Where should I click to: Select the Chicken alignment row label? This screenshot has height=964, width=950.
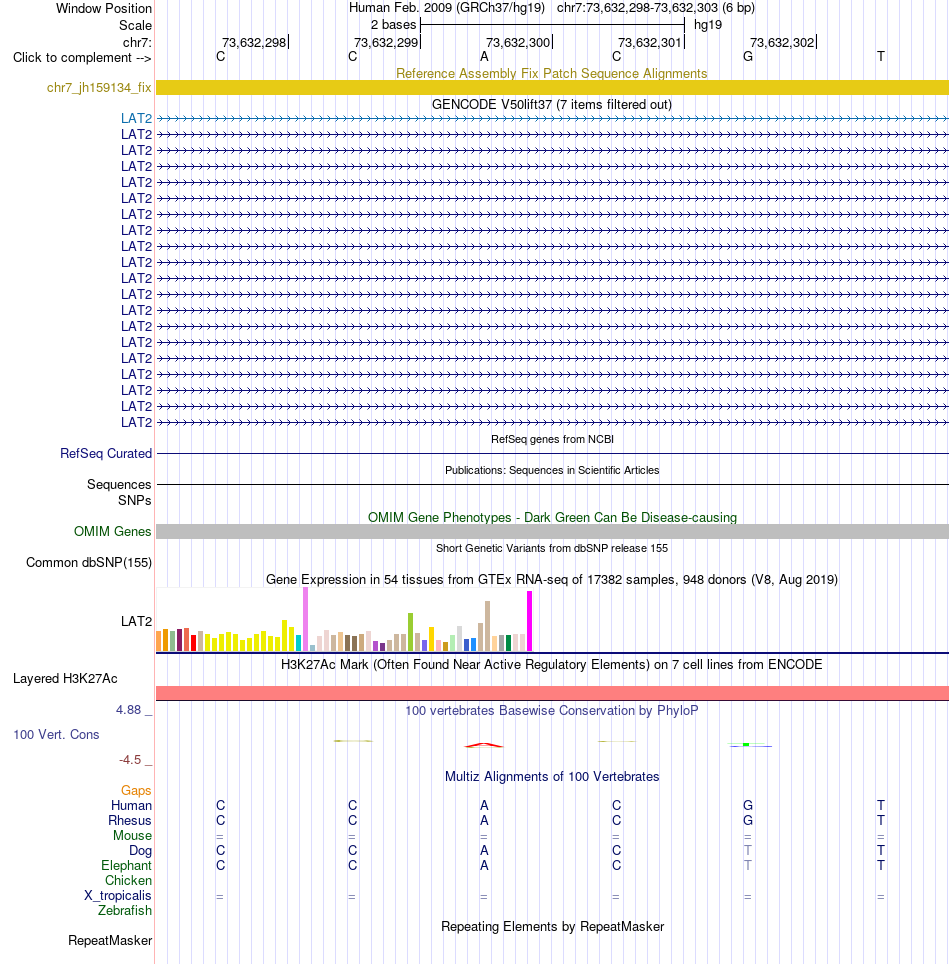point(128,880)
